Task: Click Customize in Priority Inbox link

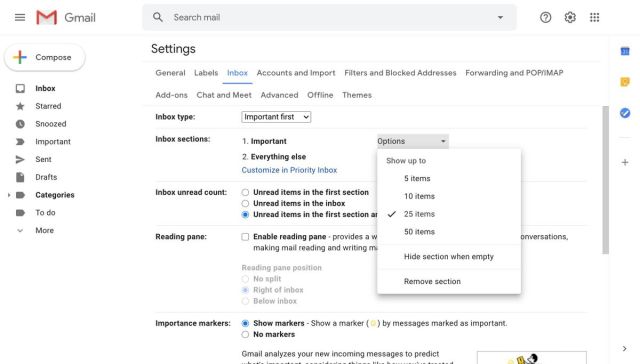Action: 289,170
